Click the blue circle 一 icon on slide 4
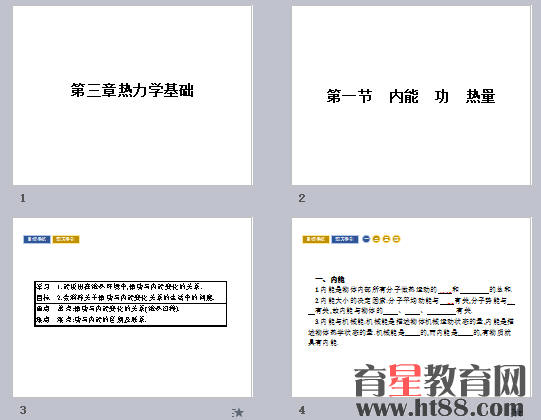The image size is (541, 420). click(366, 239)
